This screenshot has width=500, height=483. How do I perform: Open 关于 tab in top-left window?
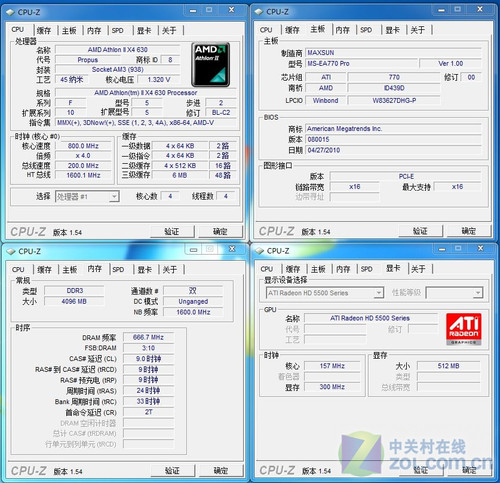[x=169, y=31]
